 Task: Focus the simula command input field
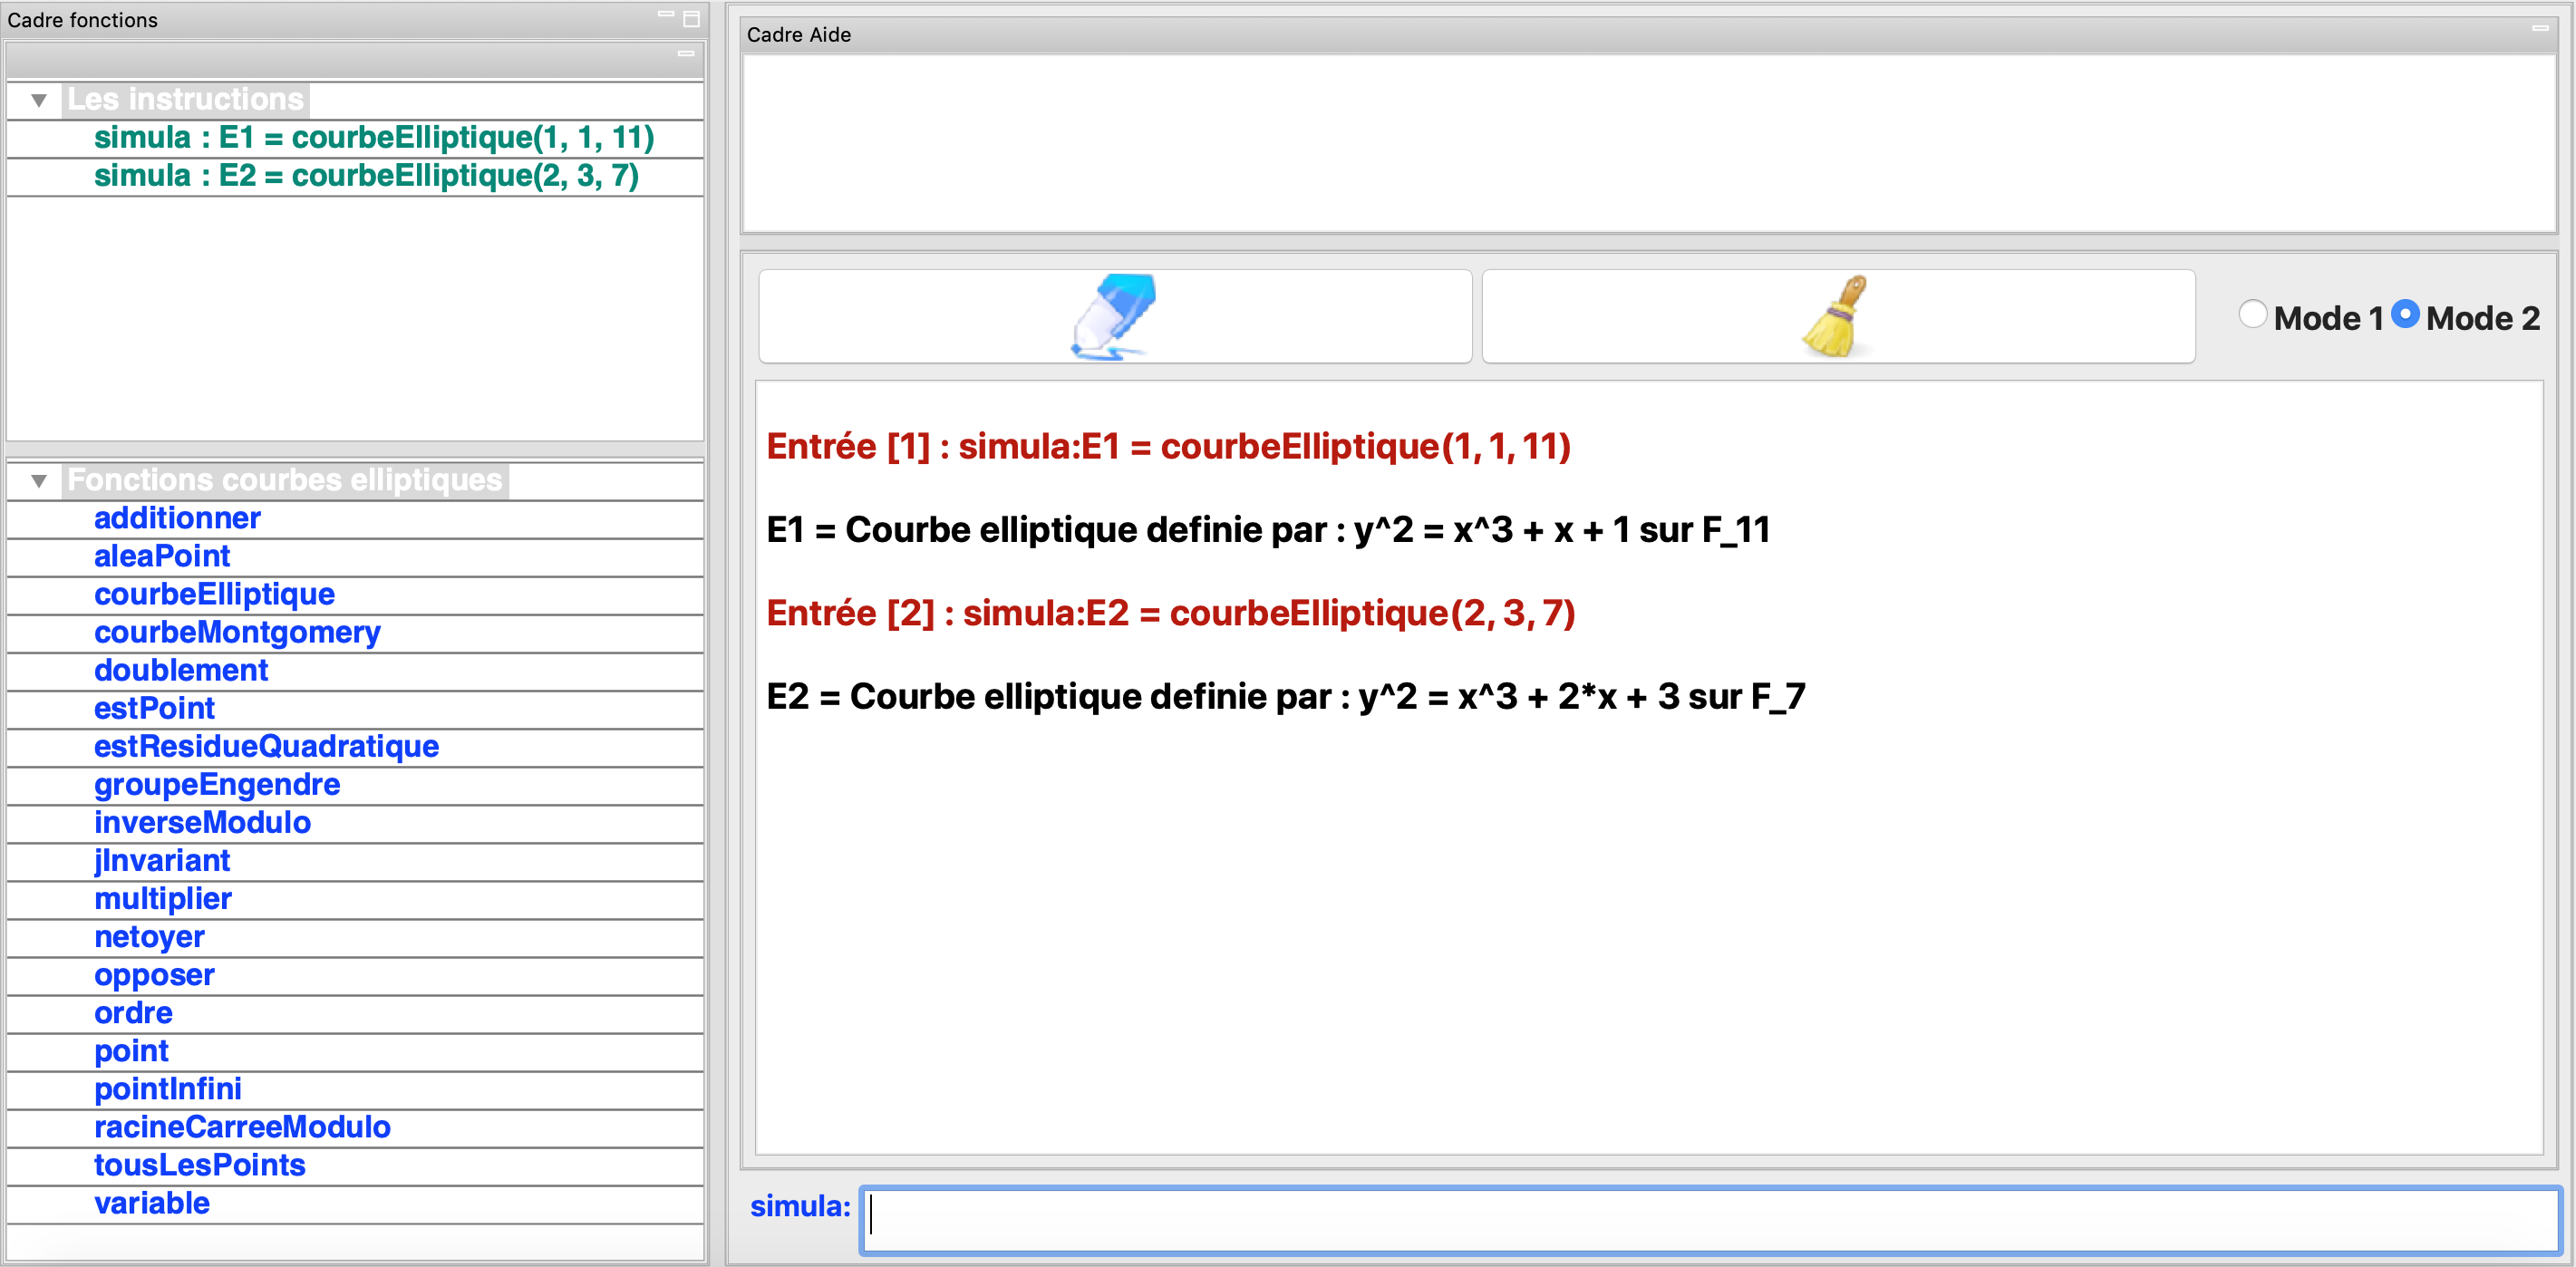click(1709, 1219)
